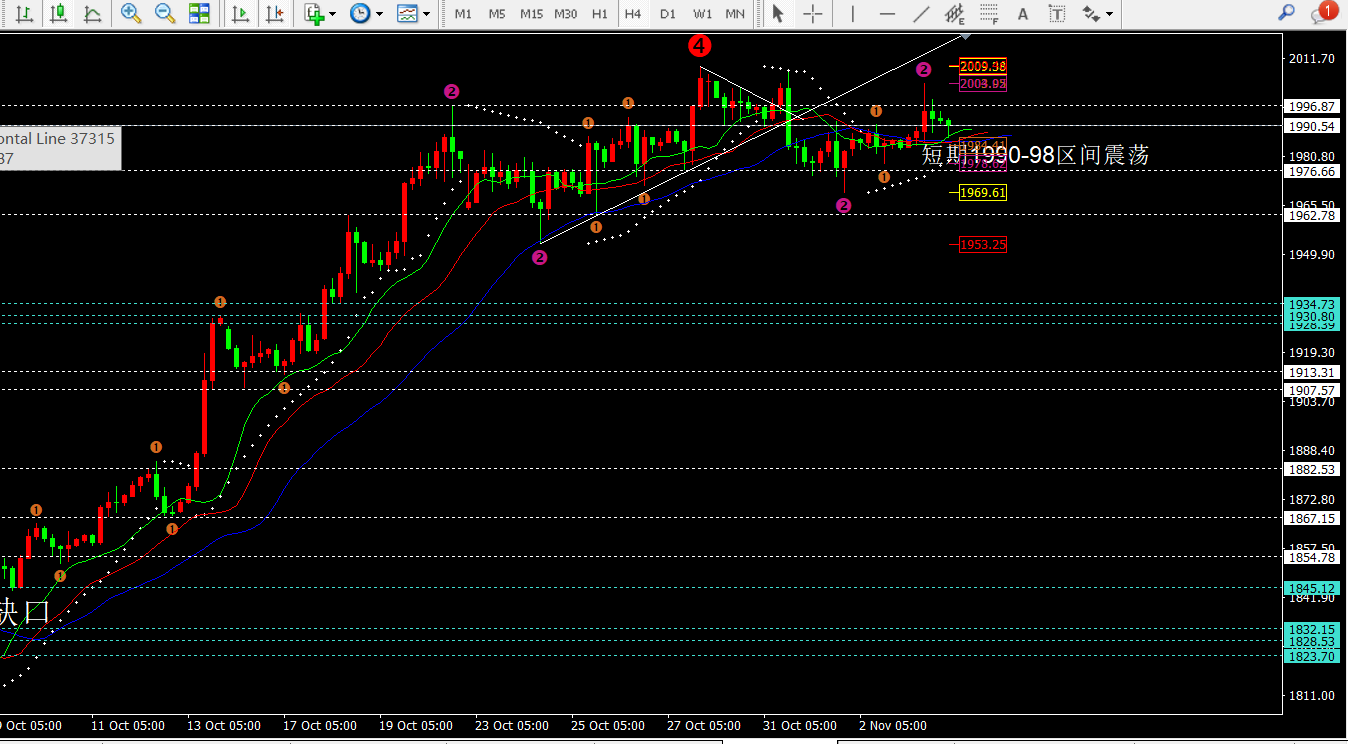Click the M15 timeframe button
The image size is (1348, 744).
pyautogui.click(x=531, y=14)
